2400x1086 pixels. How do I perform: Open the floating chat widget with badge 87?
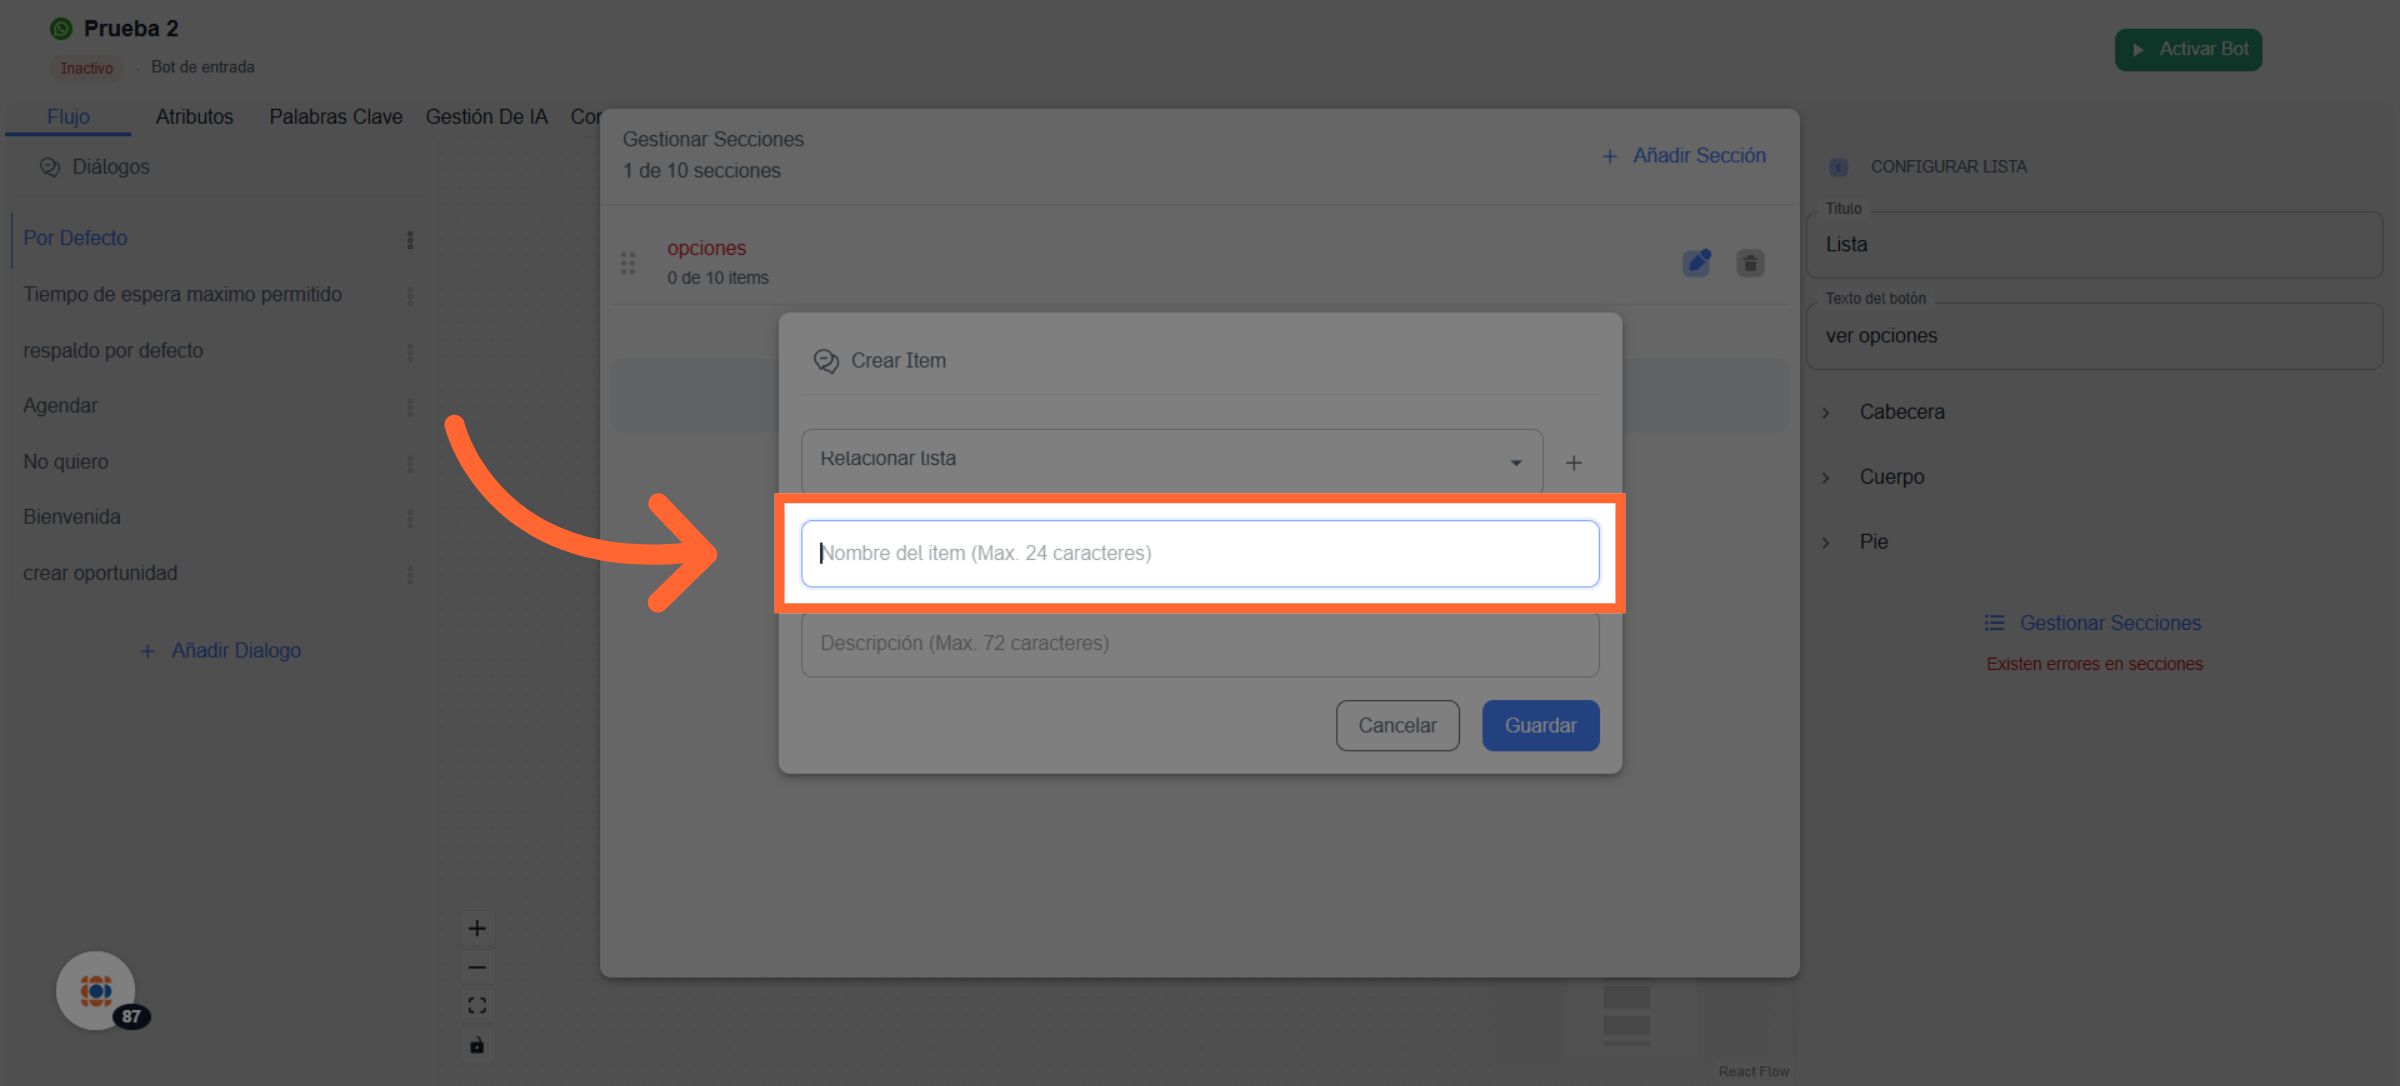click(x=96, y=991)
